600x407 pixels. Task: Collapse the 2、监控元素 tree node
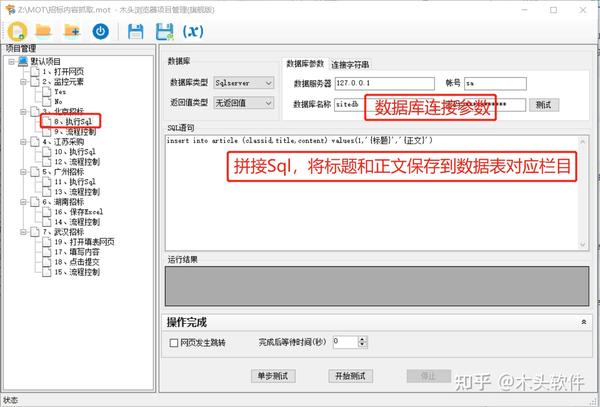pos(23,81)
